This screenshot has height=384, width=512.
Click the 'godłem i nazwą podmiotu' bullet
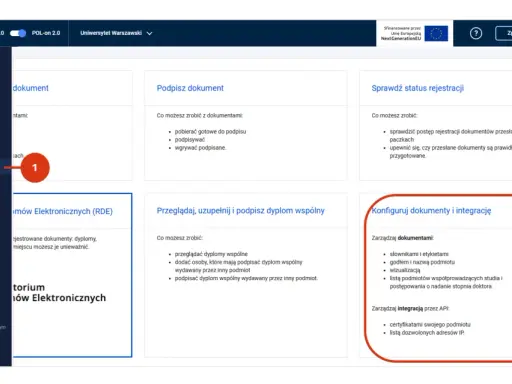click(422, 262)
